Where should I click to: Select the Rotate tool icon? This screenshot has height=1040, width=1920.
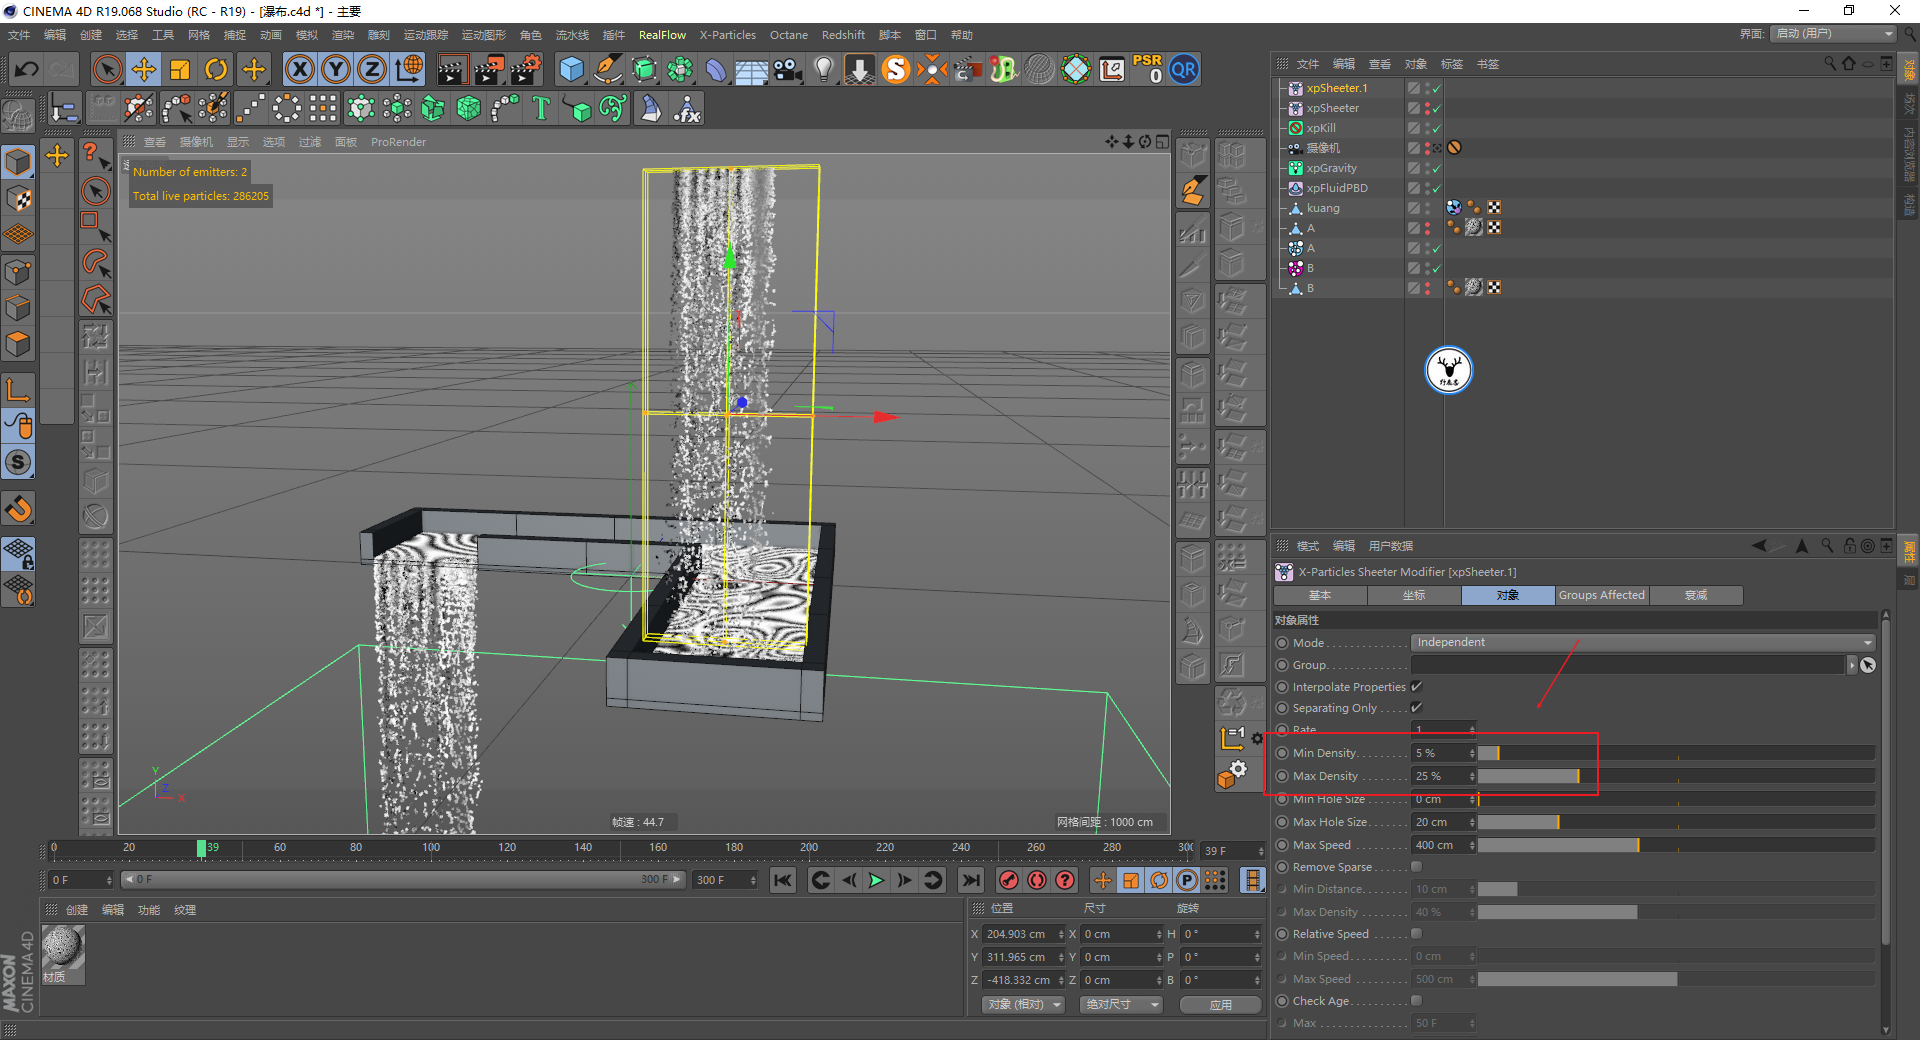pyautogui.click(x=216, y=69)
